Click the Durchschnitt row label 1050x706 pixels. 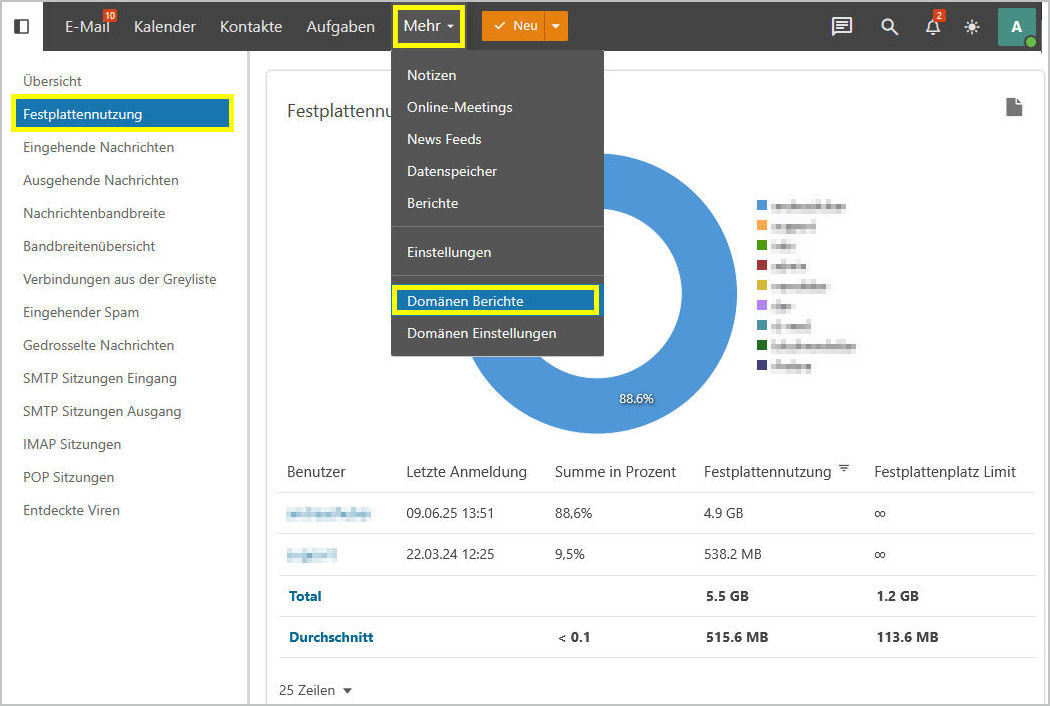point(331,637)
